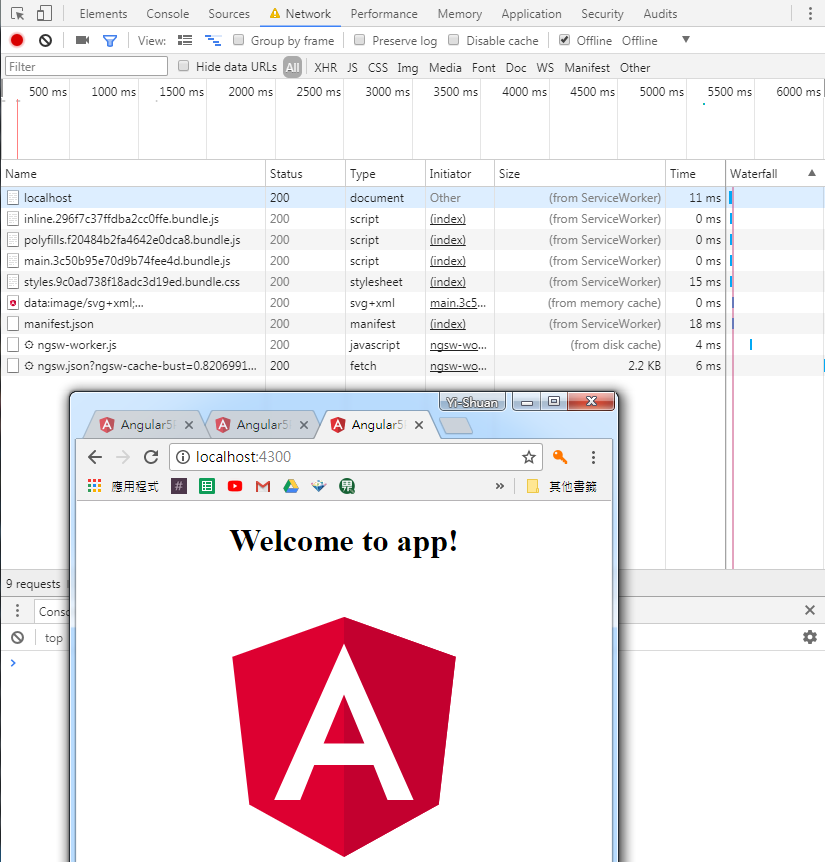Open the network throttling dropdown arrow
The width and height of the screenshot is (825, 862).
(685, 40)
